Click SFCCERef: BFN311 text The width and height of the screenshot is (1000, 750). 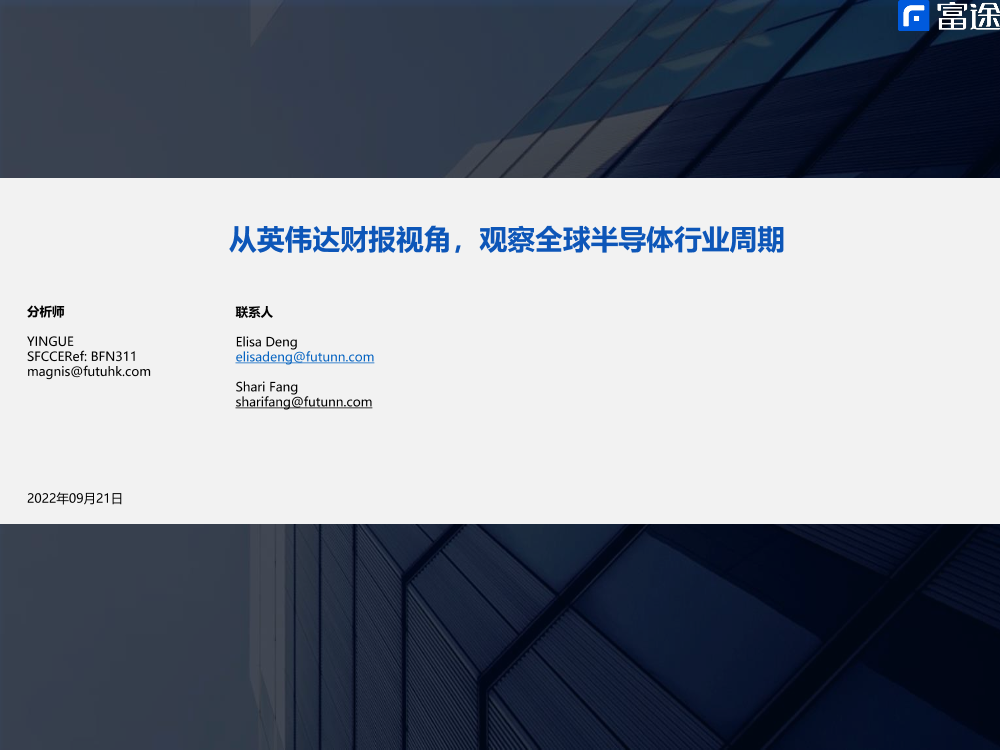point(82,357)
